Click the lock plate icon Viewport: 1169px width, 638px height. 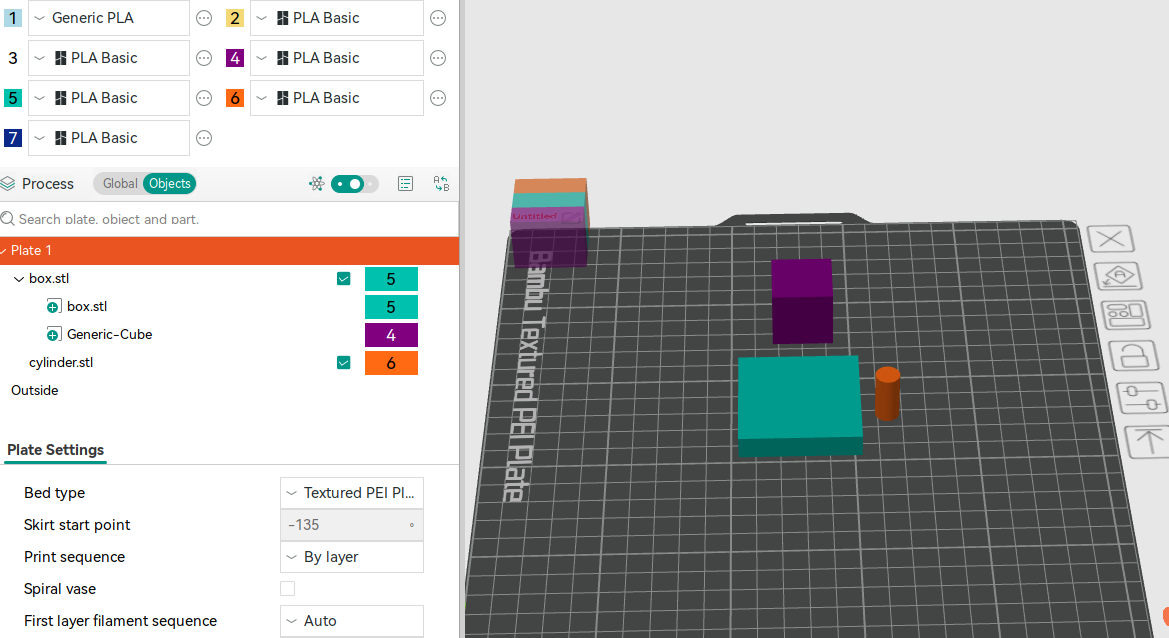point(1133,355)
